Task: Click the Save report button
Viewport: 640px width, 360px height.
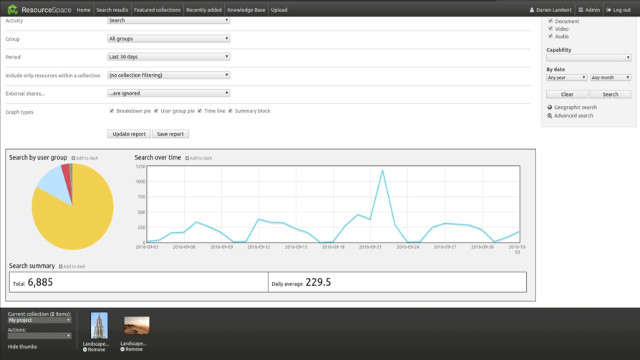Action: (170, 134)
